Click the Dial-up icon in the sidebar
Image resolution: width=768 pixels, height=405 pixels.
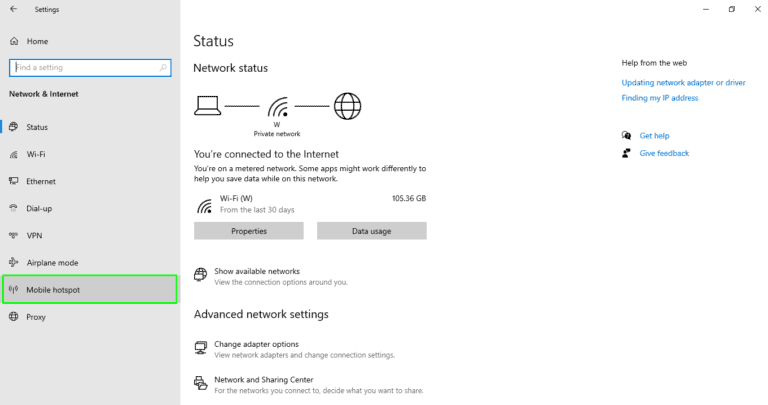click(14, 208)
